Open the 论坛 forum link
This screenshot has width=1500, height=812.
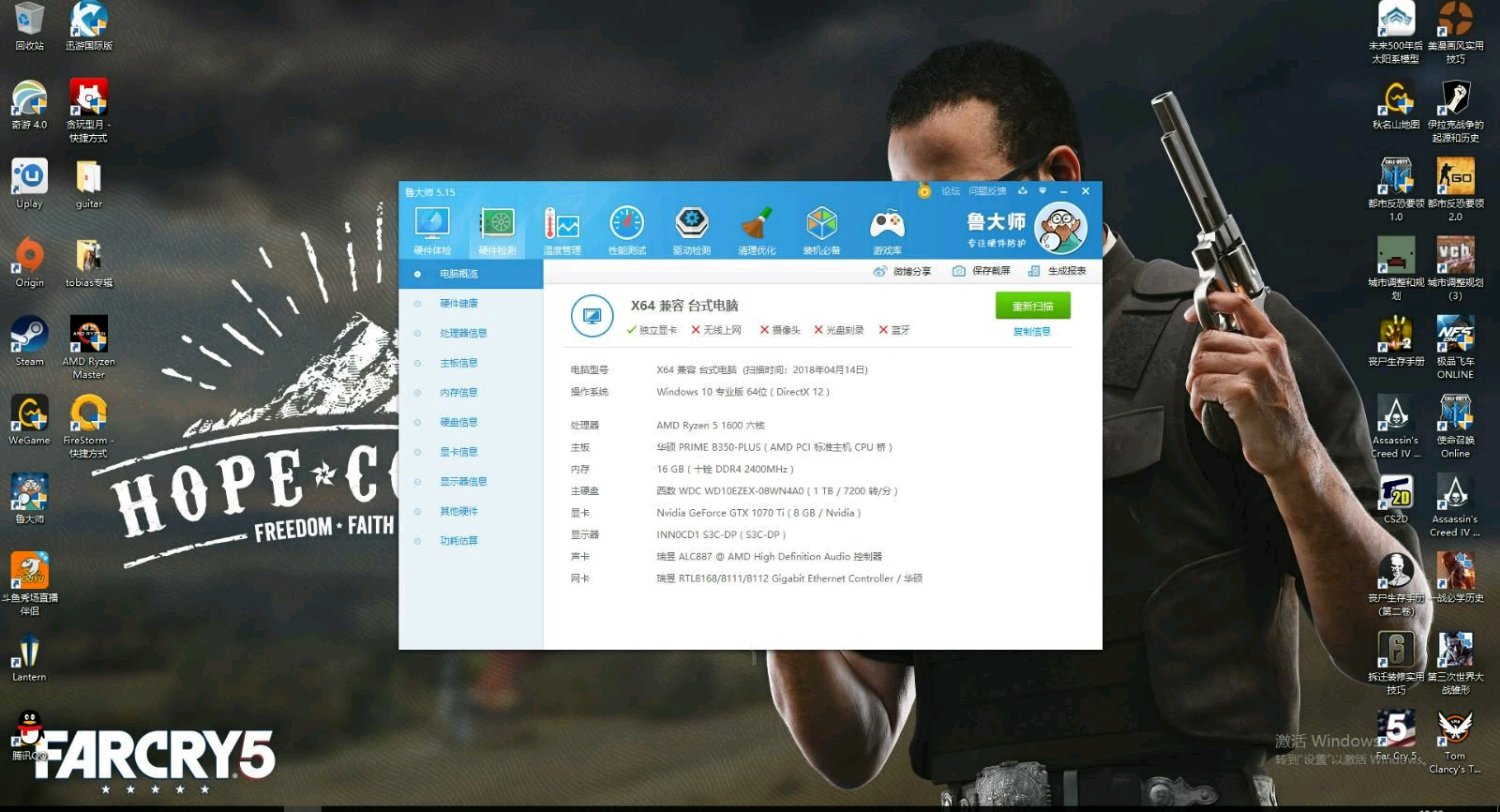tap(950, 190)
